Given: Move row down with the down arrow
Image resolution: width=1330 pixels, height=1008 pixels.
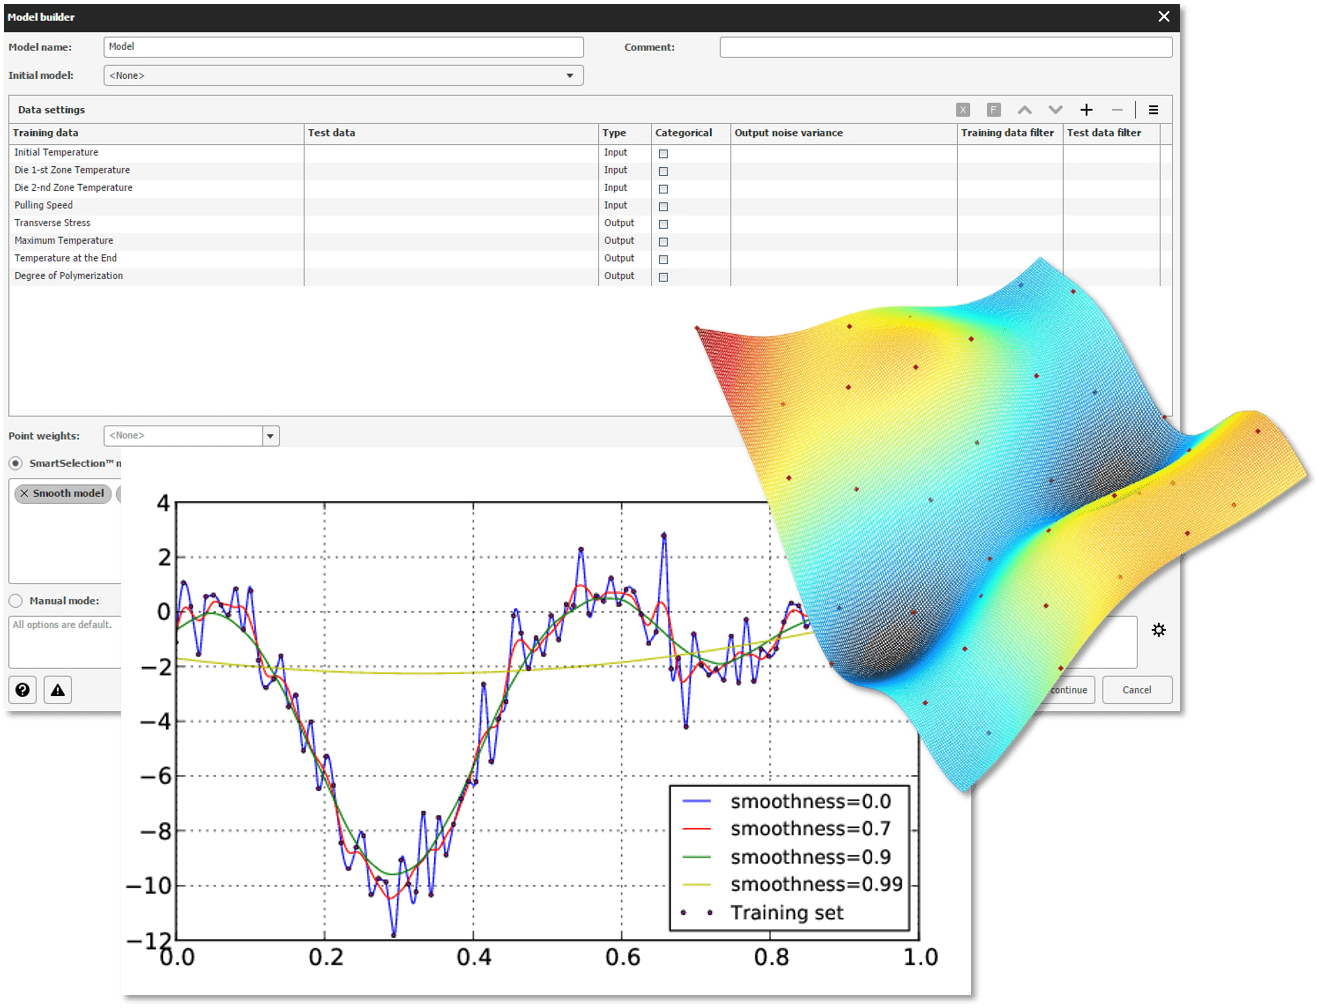Looking at the screenshot, I should pyautogui.click(x=1056, y=110).
